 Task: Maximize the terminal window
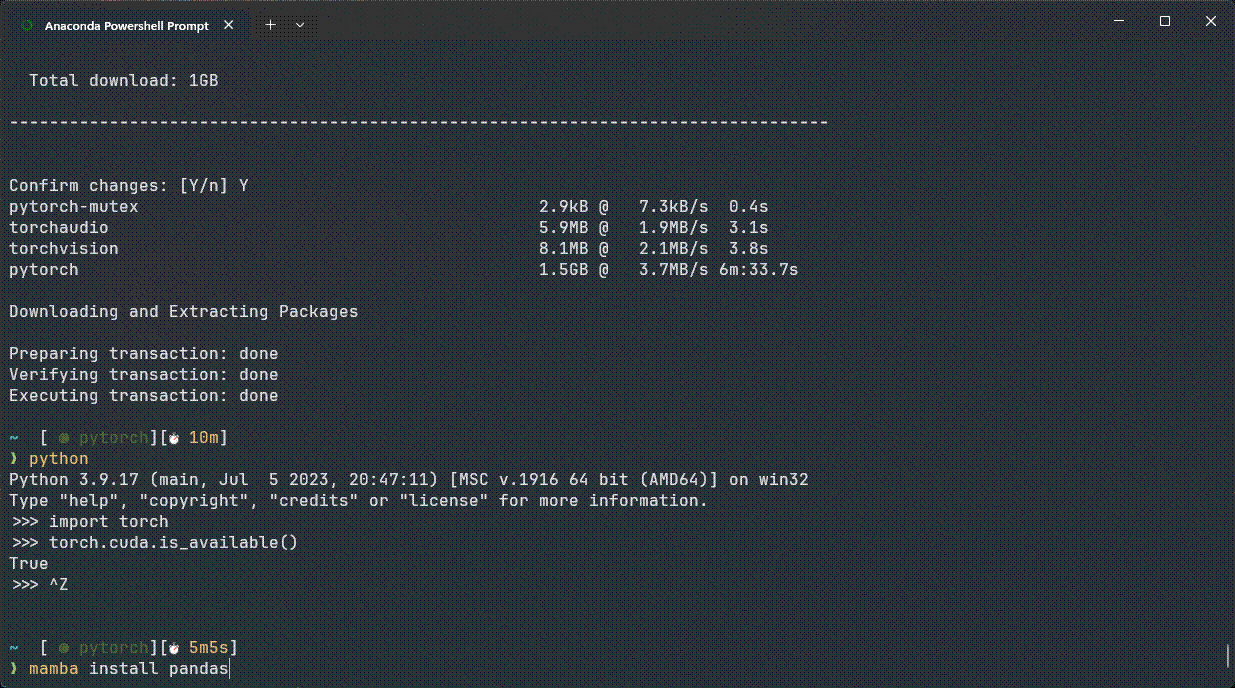click(1164, 21)
